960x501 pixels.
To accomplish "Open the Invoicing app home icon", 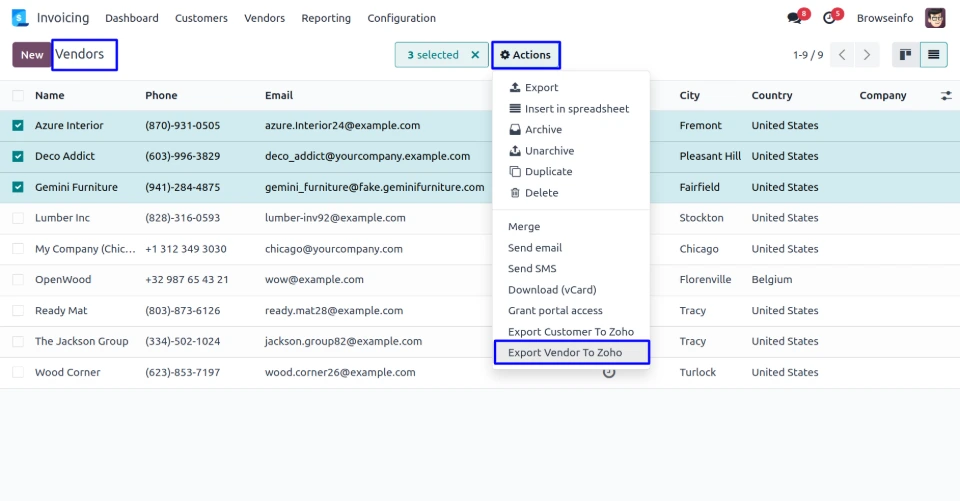I will click(20, 18).
